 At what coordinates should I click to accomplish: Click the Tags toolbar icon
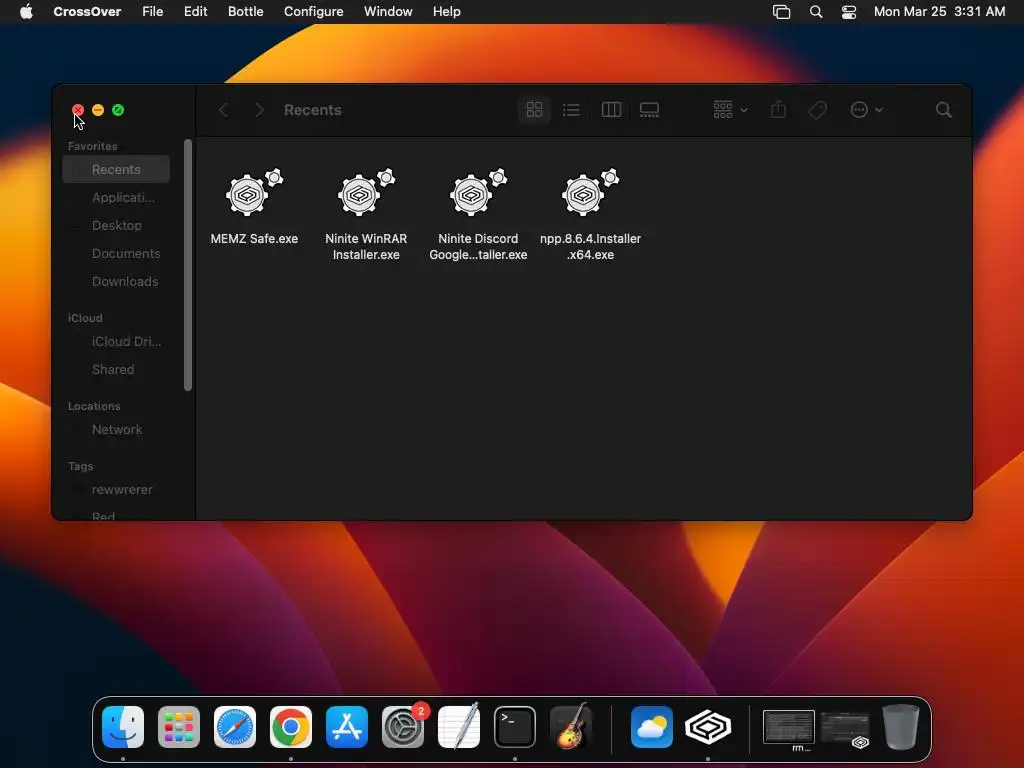(x=817, y=110)
